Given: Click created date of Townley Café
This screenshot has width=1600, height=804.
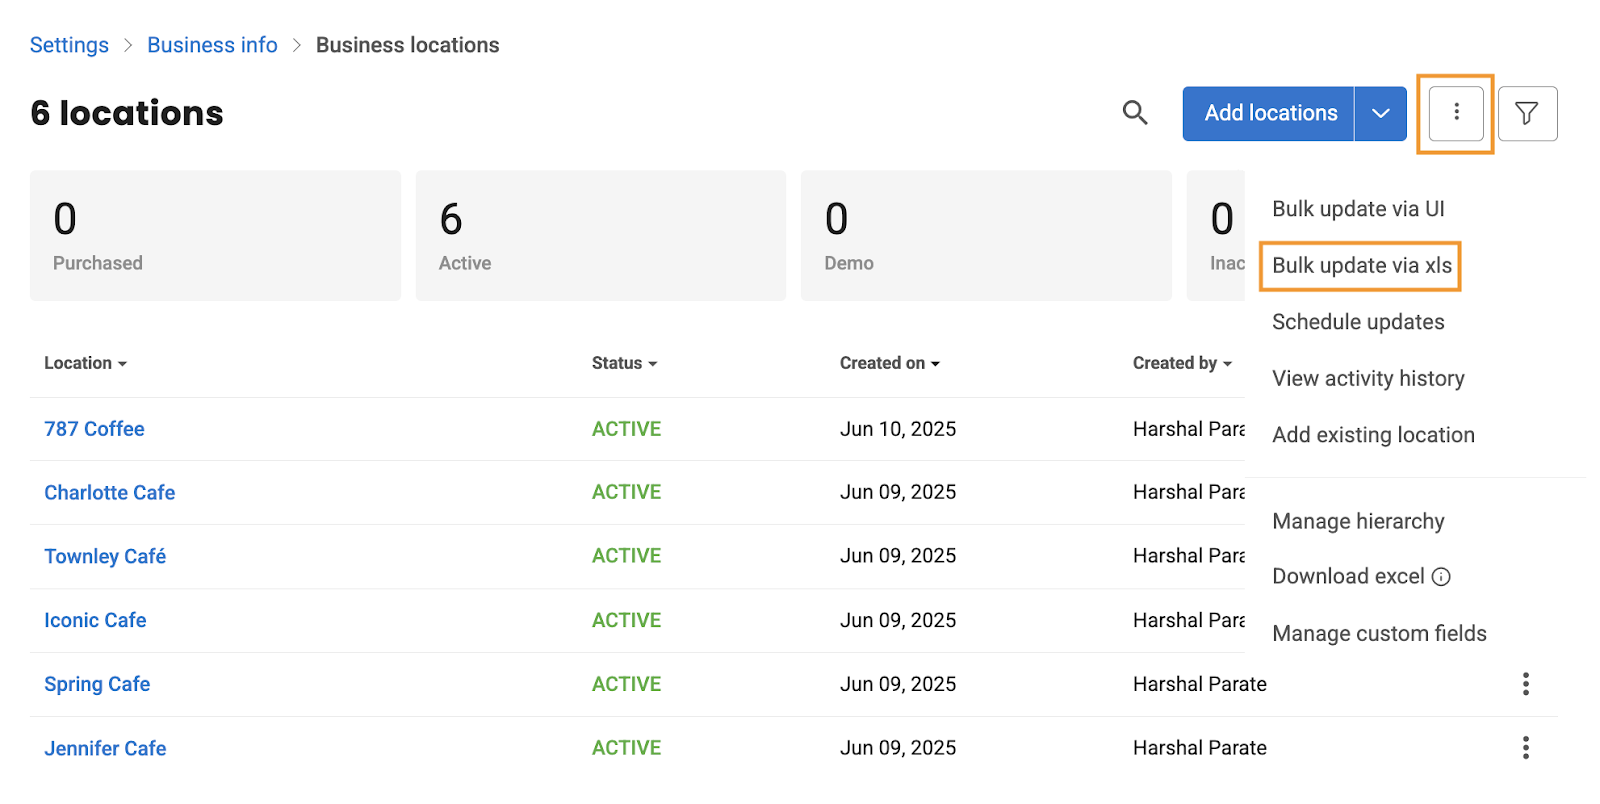Looking at the screenshot, I should pyautogui.click(x=898, y=556).
